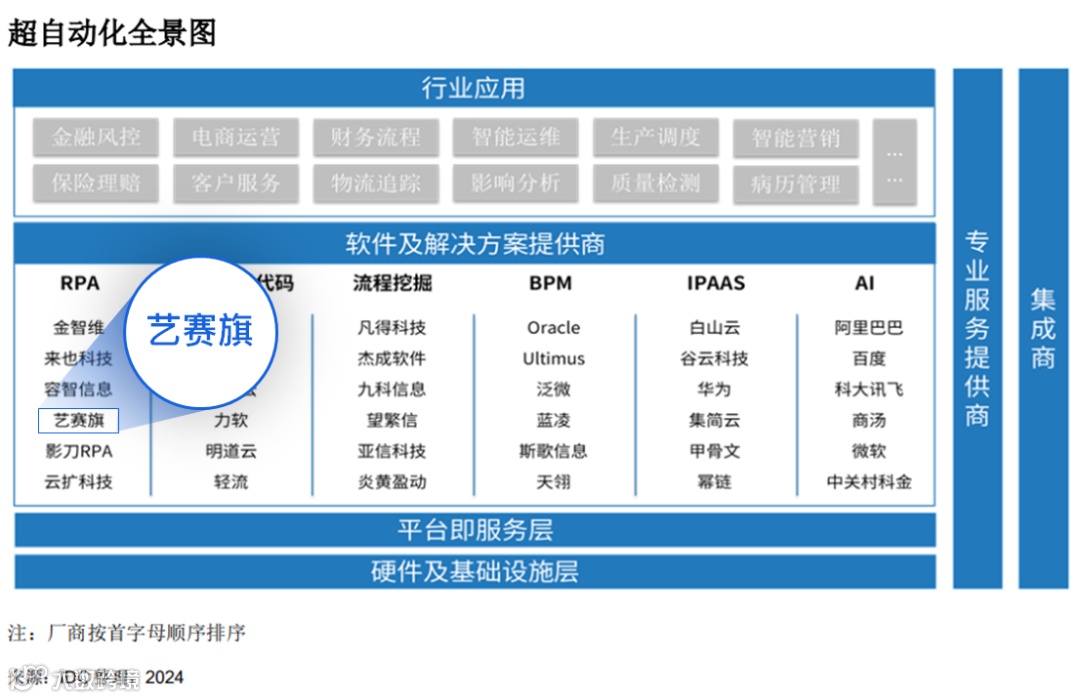Select 炎黄盈动 under 流程挖掘
The width and height of the screenshot is (1080, 699).
tap(392, 482)
